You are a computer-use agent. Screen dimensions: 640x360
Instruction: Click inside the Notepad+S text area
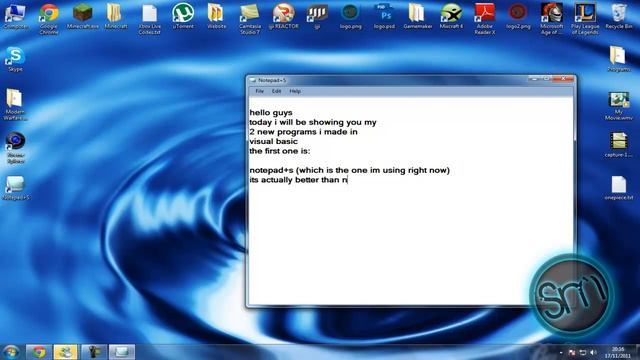click(x=410, y=201)
